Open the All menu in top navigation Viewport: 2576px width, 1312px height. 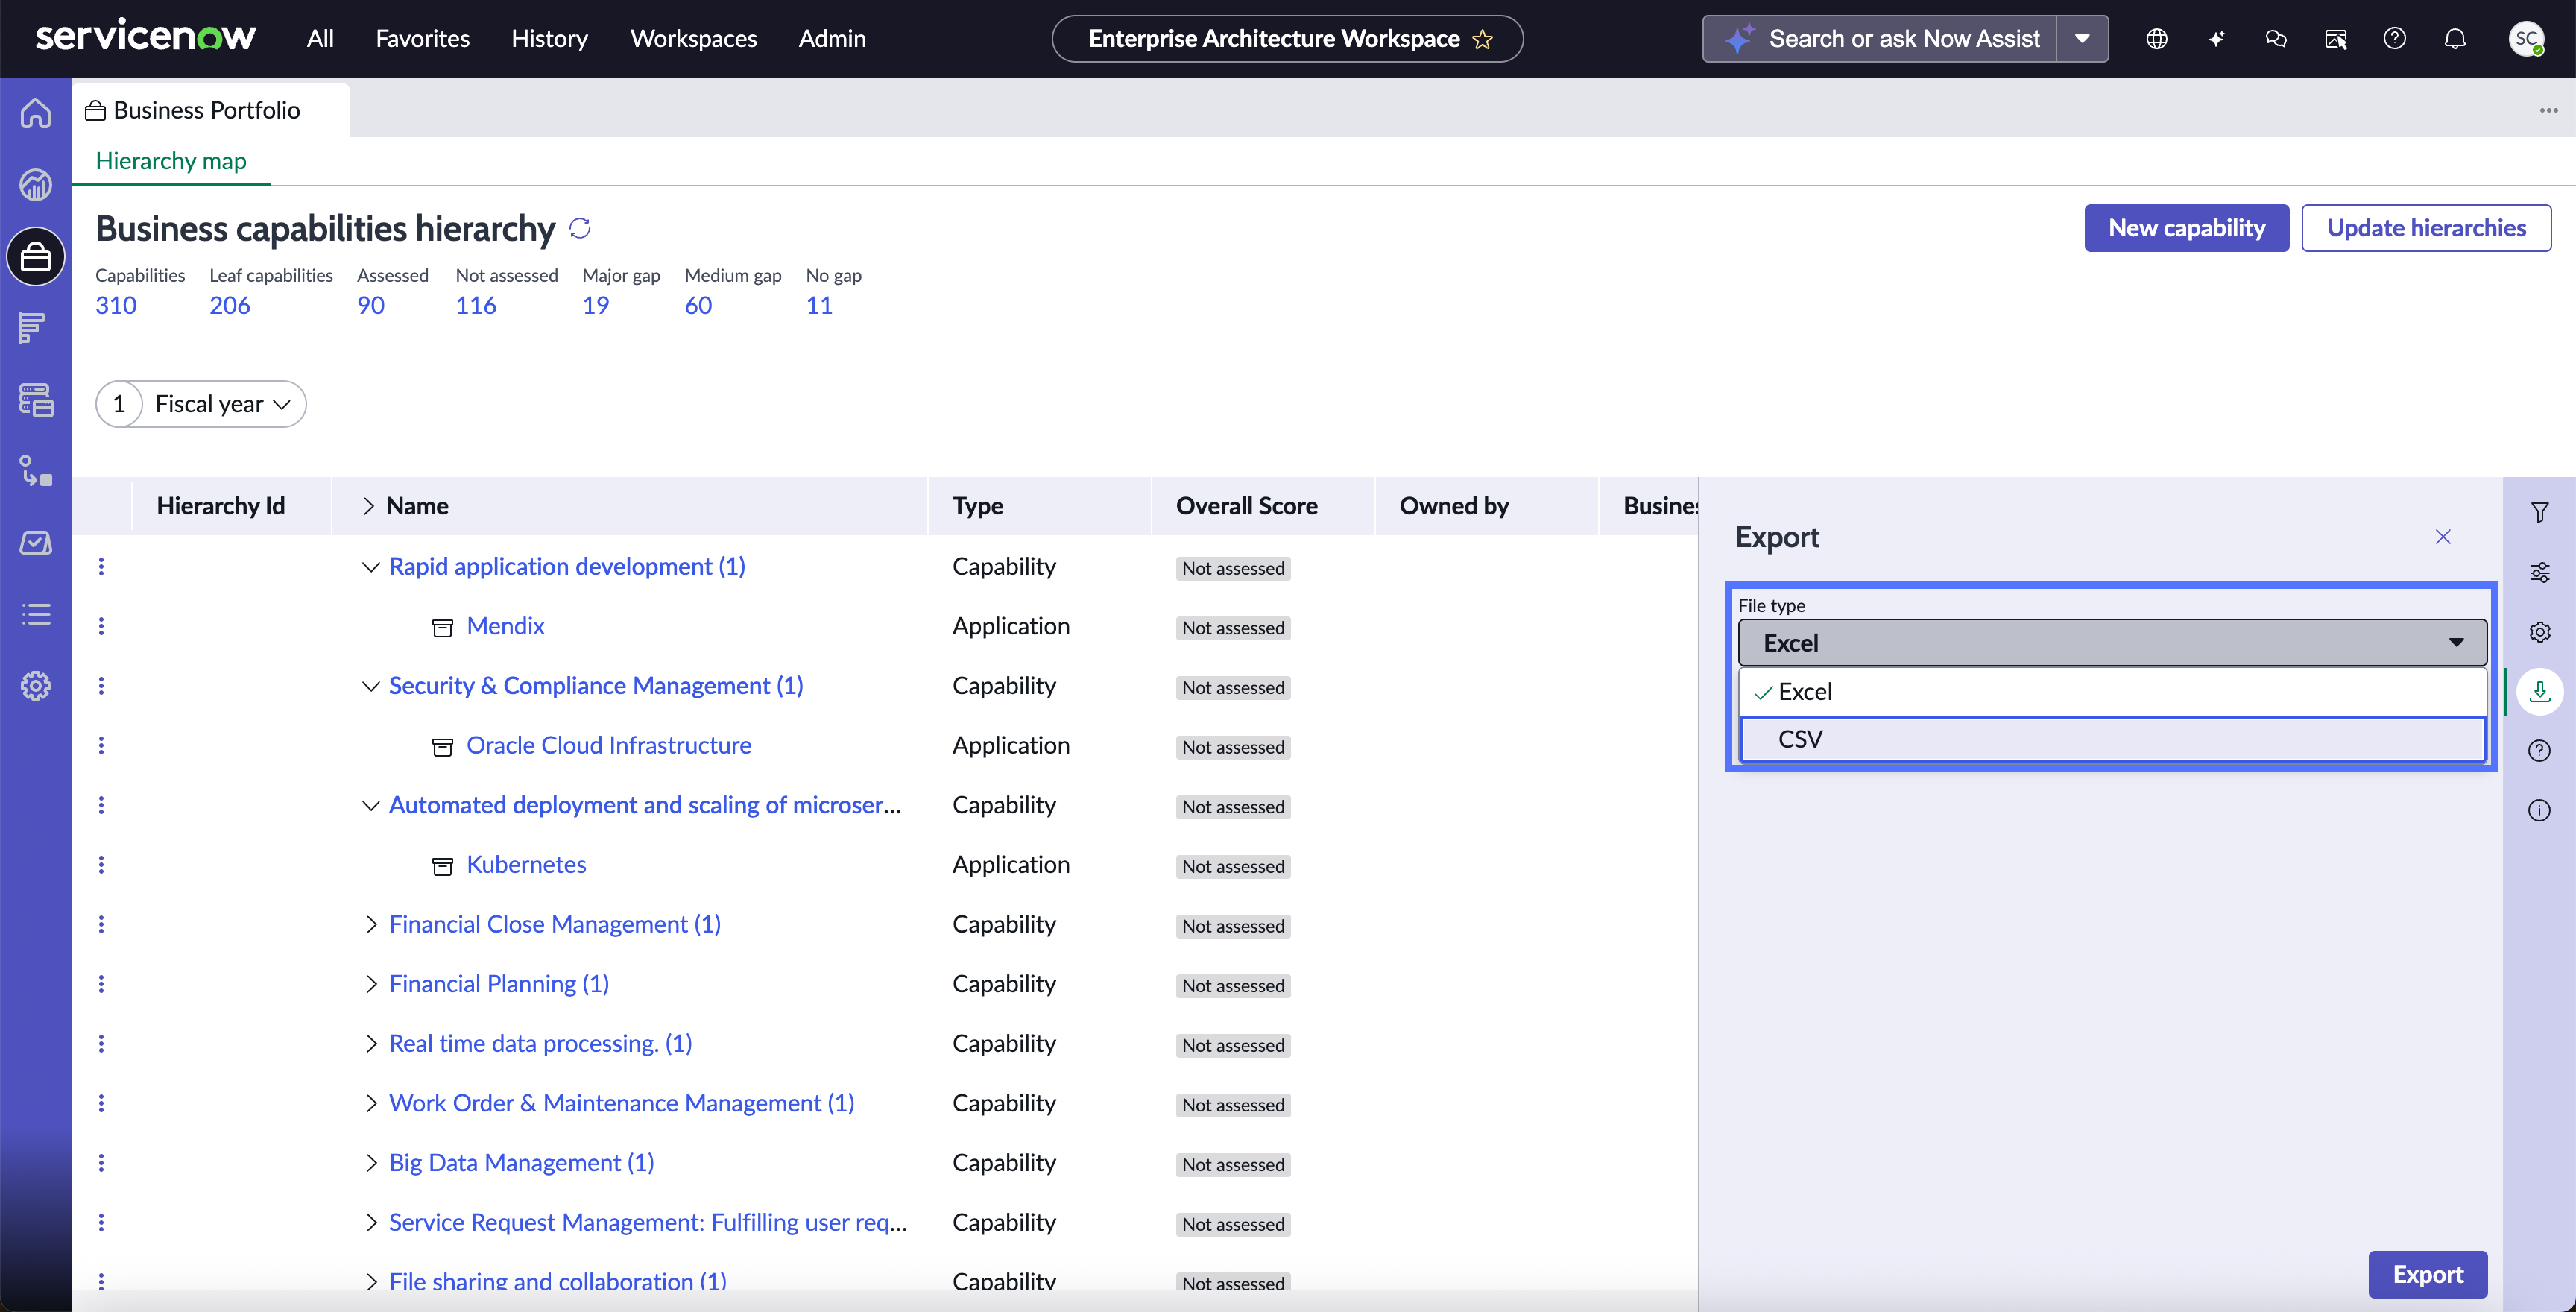click(x=320, y=39)
